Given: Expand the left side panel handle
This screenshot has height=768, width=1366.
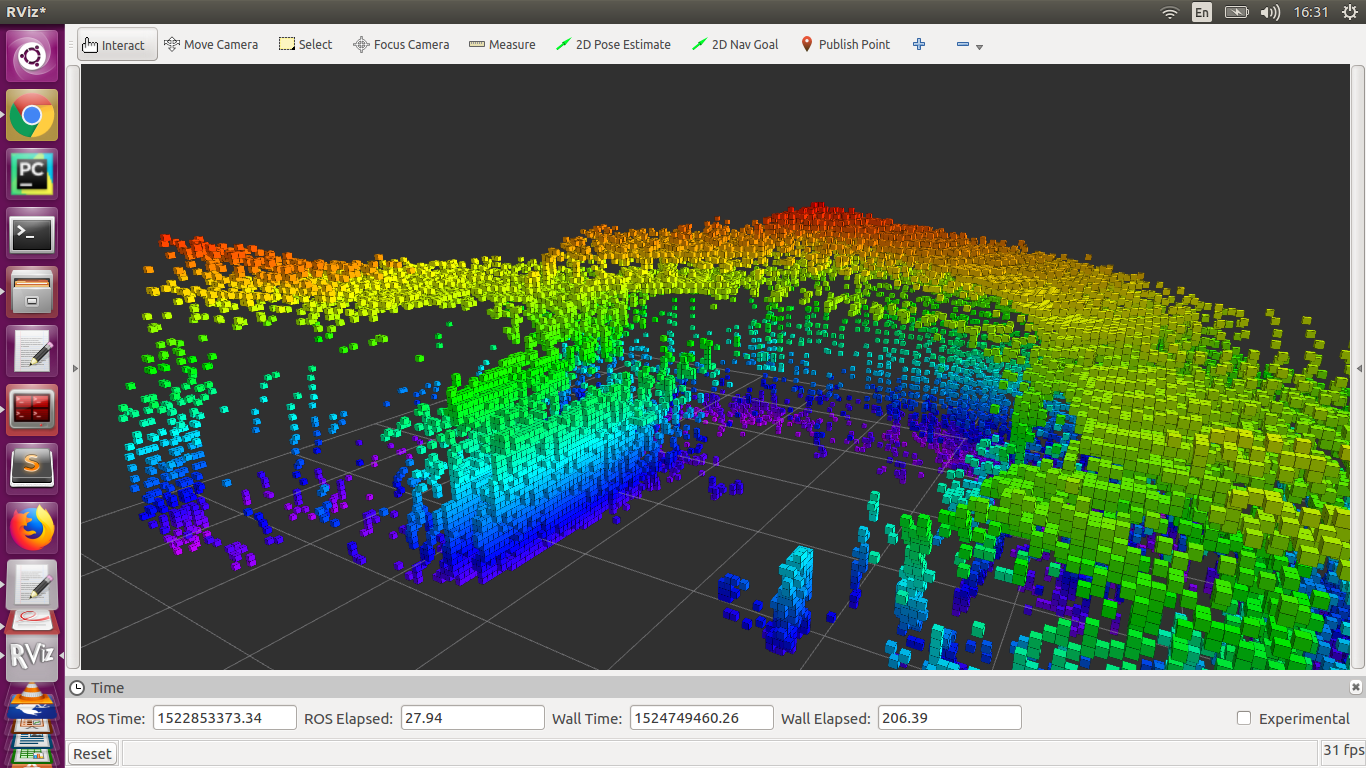Looking at the screenshot, I should (74, 368).
